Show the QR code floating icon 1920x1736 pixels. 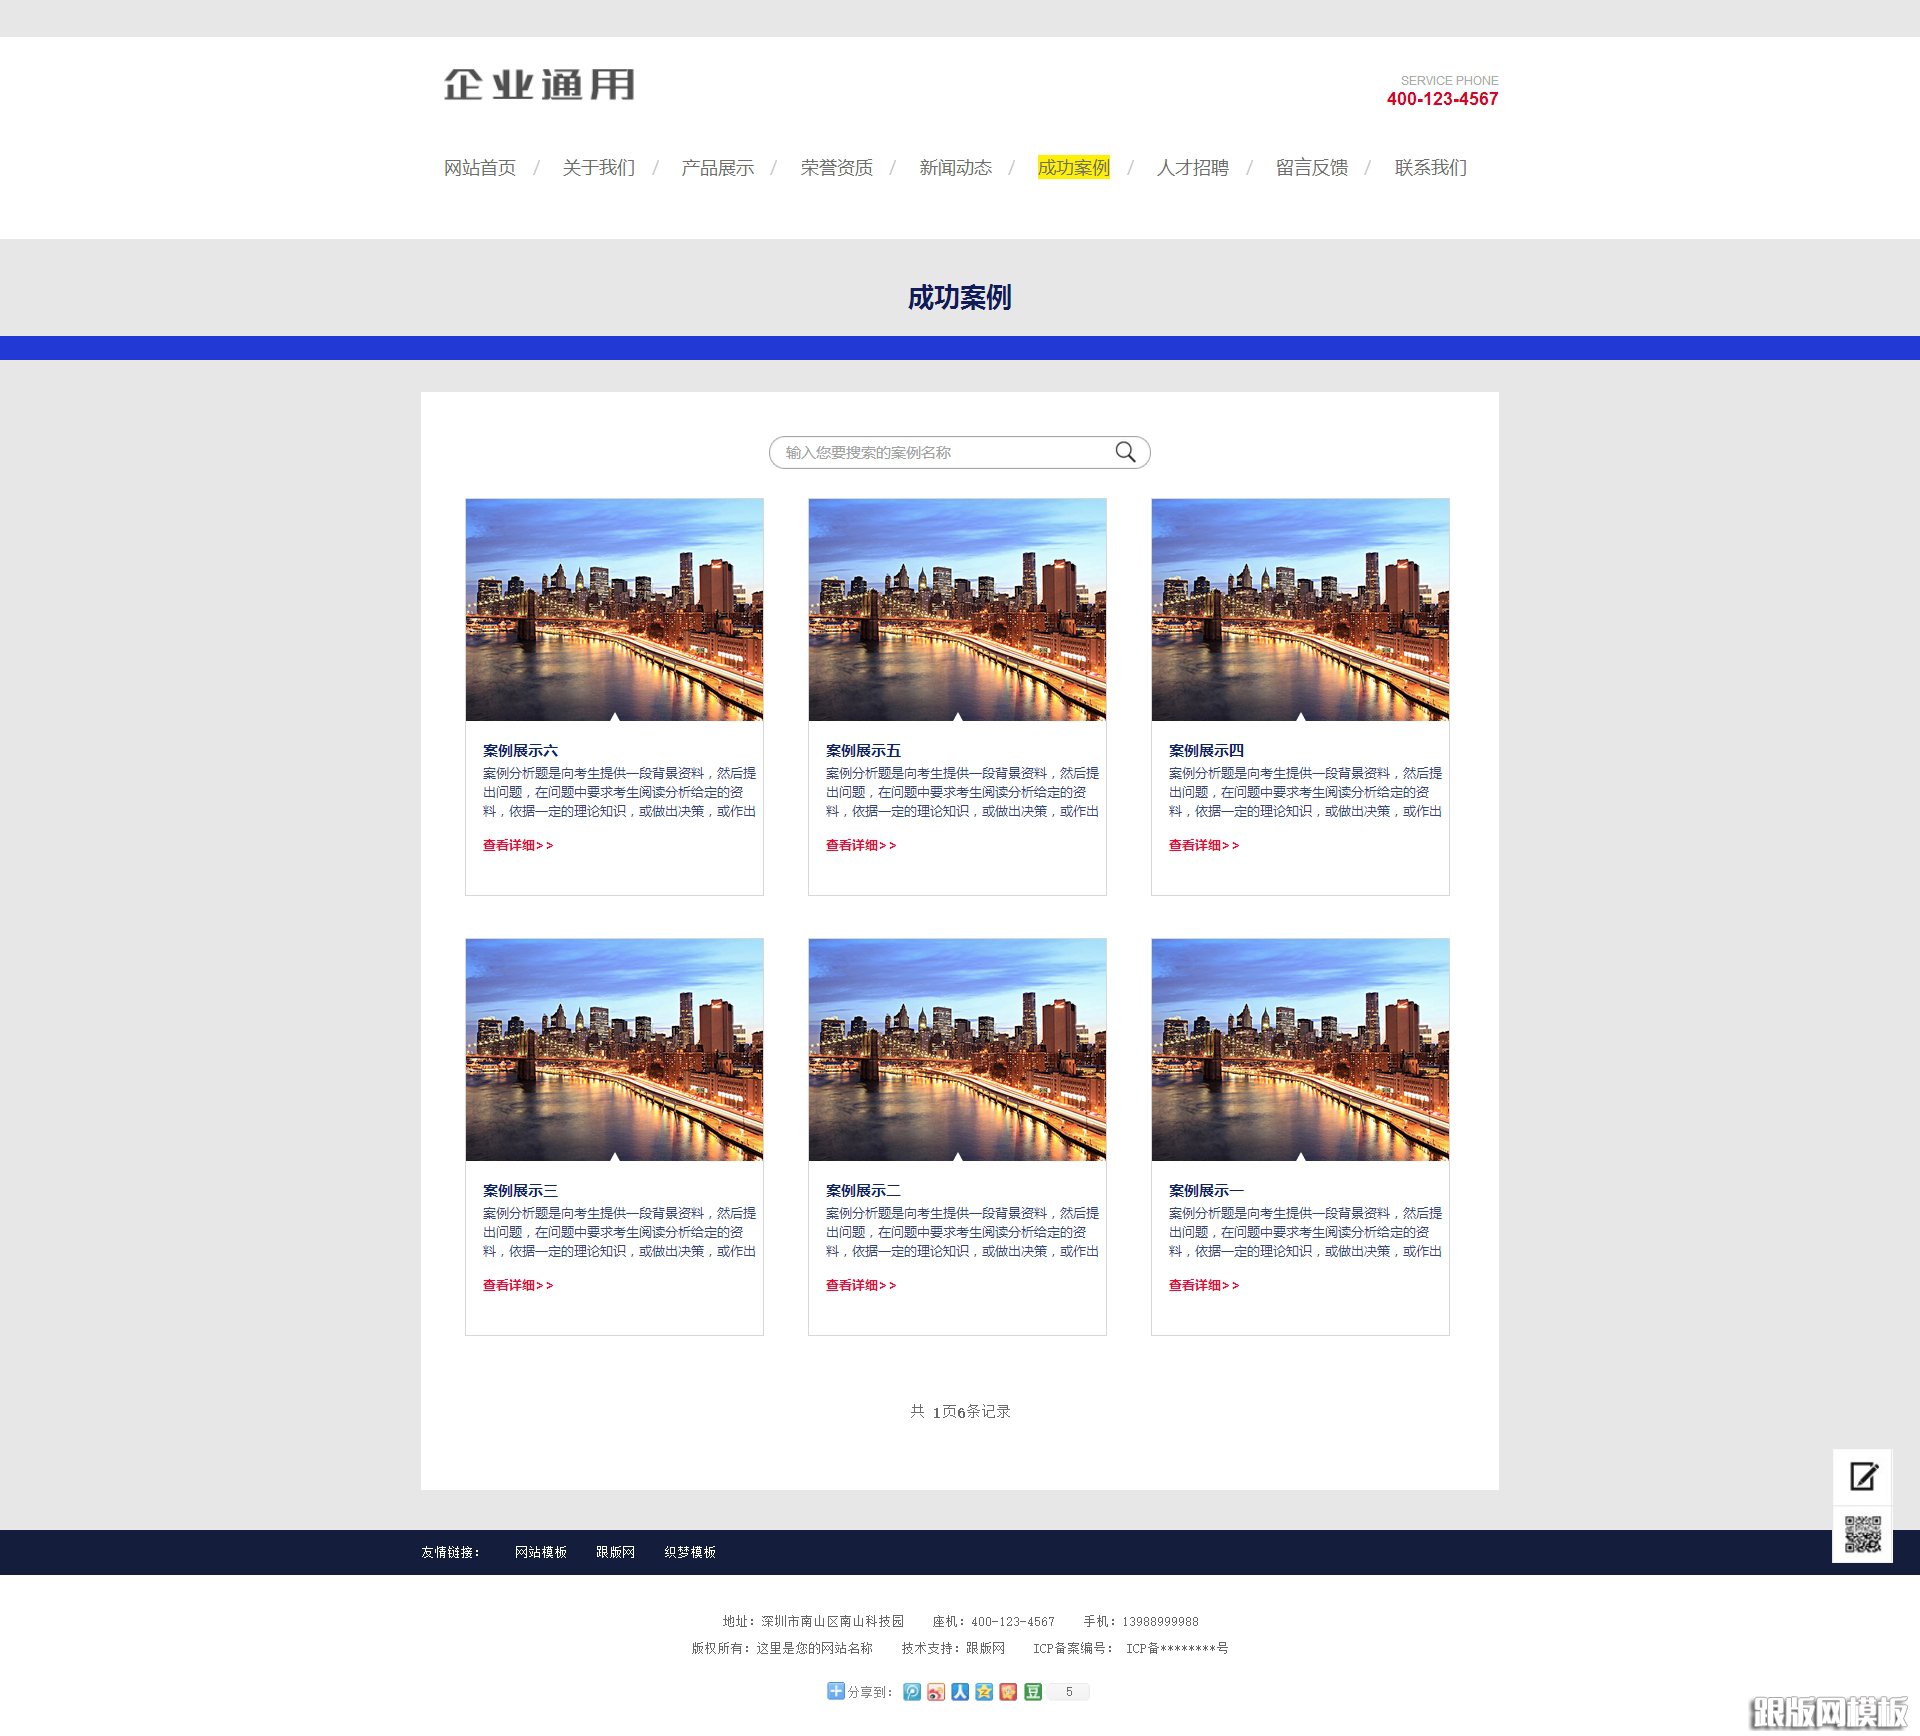click(1862, 1533)
